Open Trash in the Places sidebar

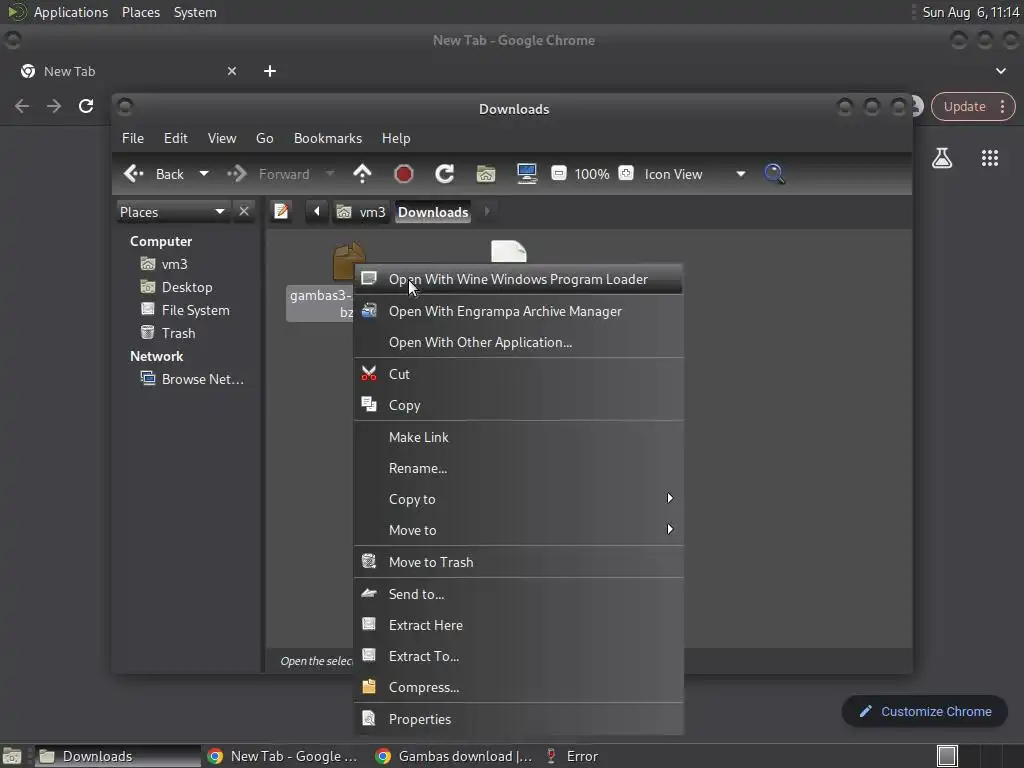(x=178, y=333)
